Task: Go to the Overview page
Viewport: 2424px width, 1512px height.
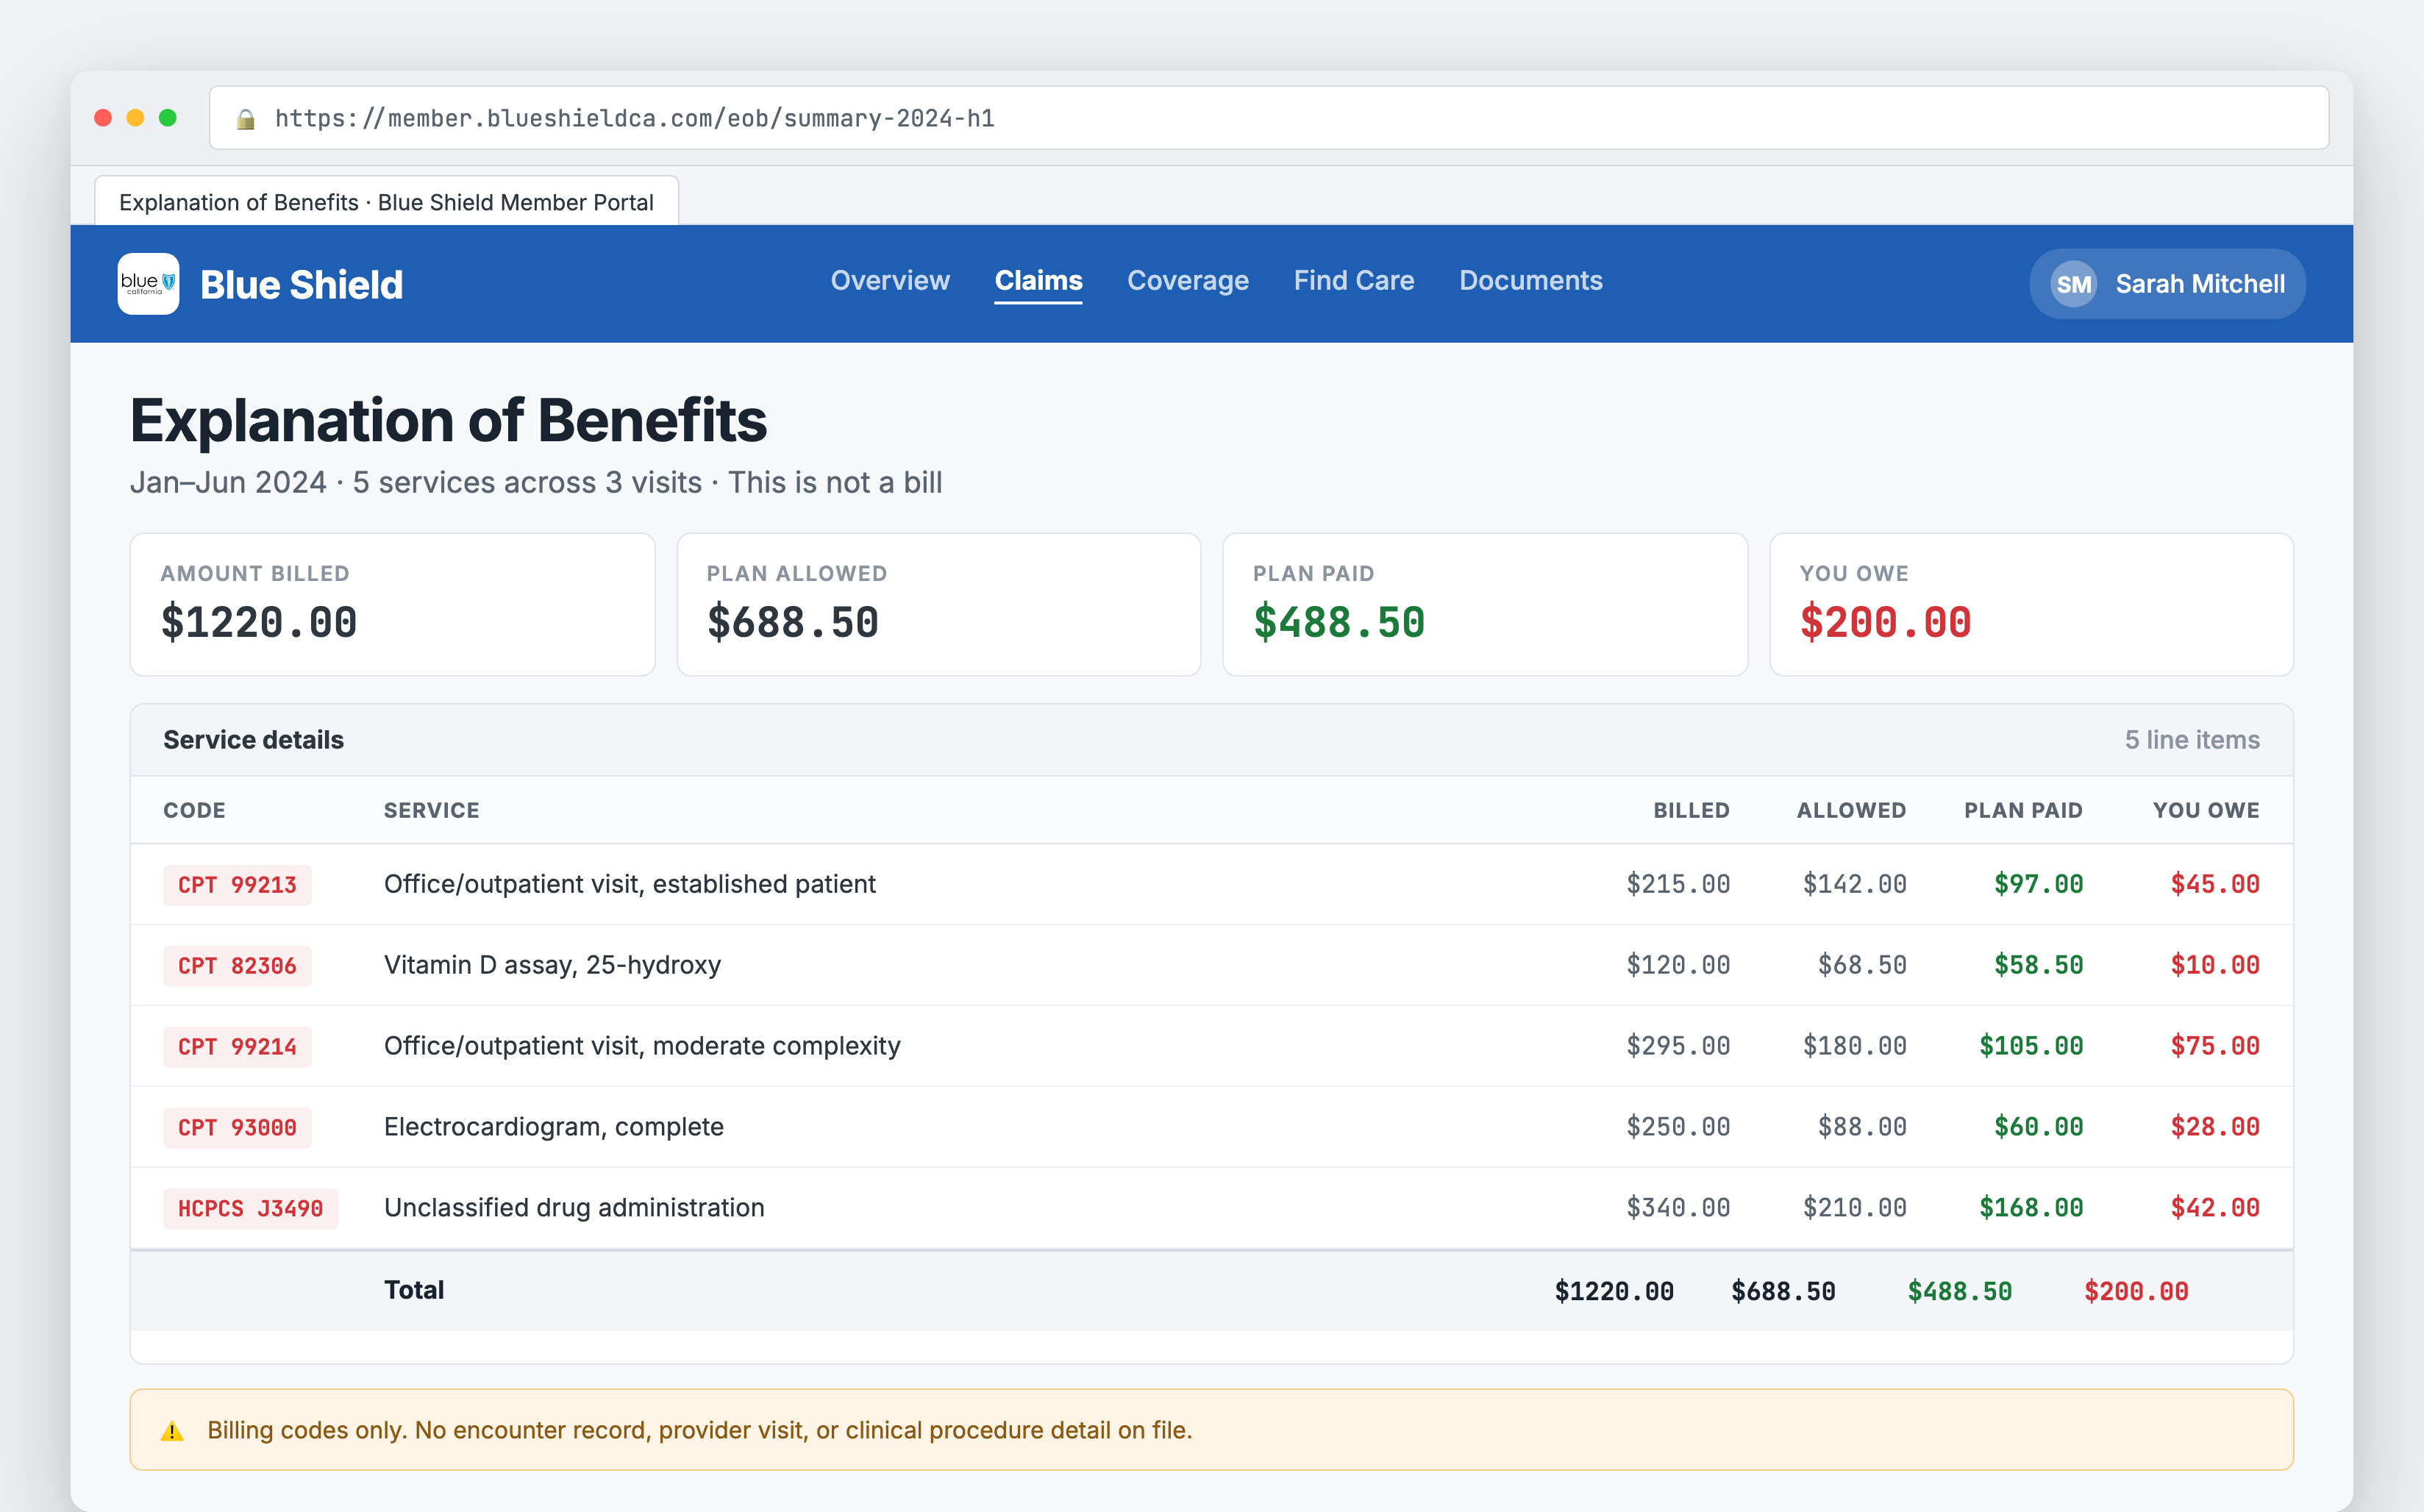Action: [890, 281]
